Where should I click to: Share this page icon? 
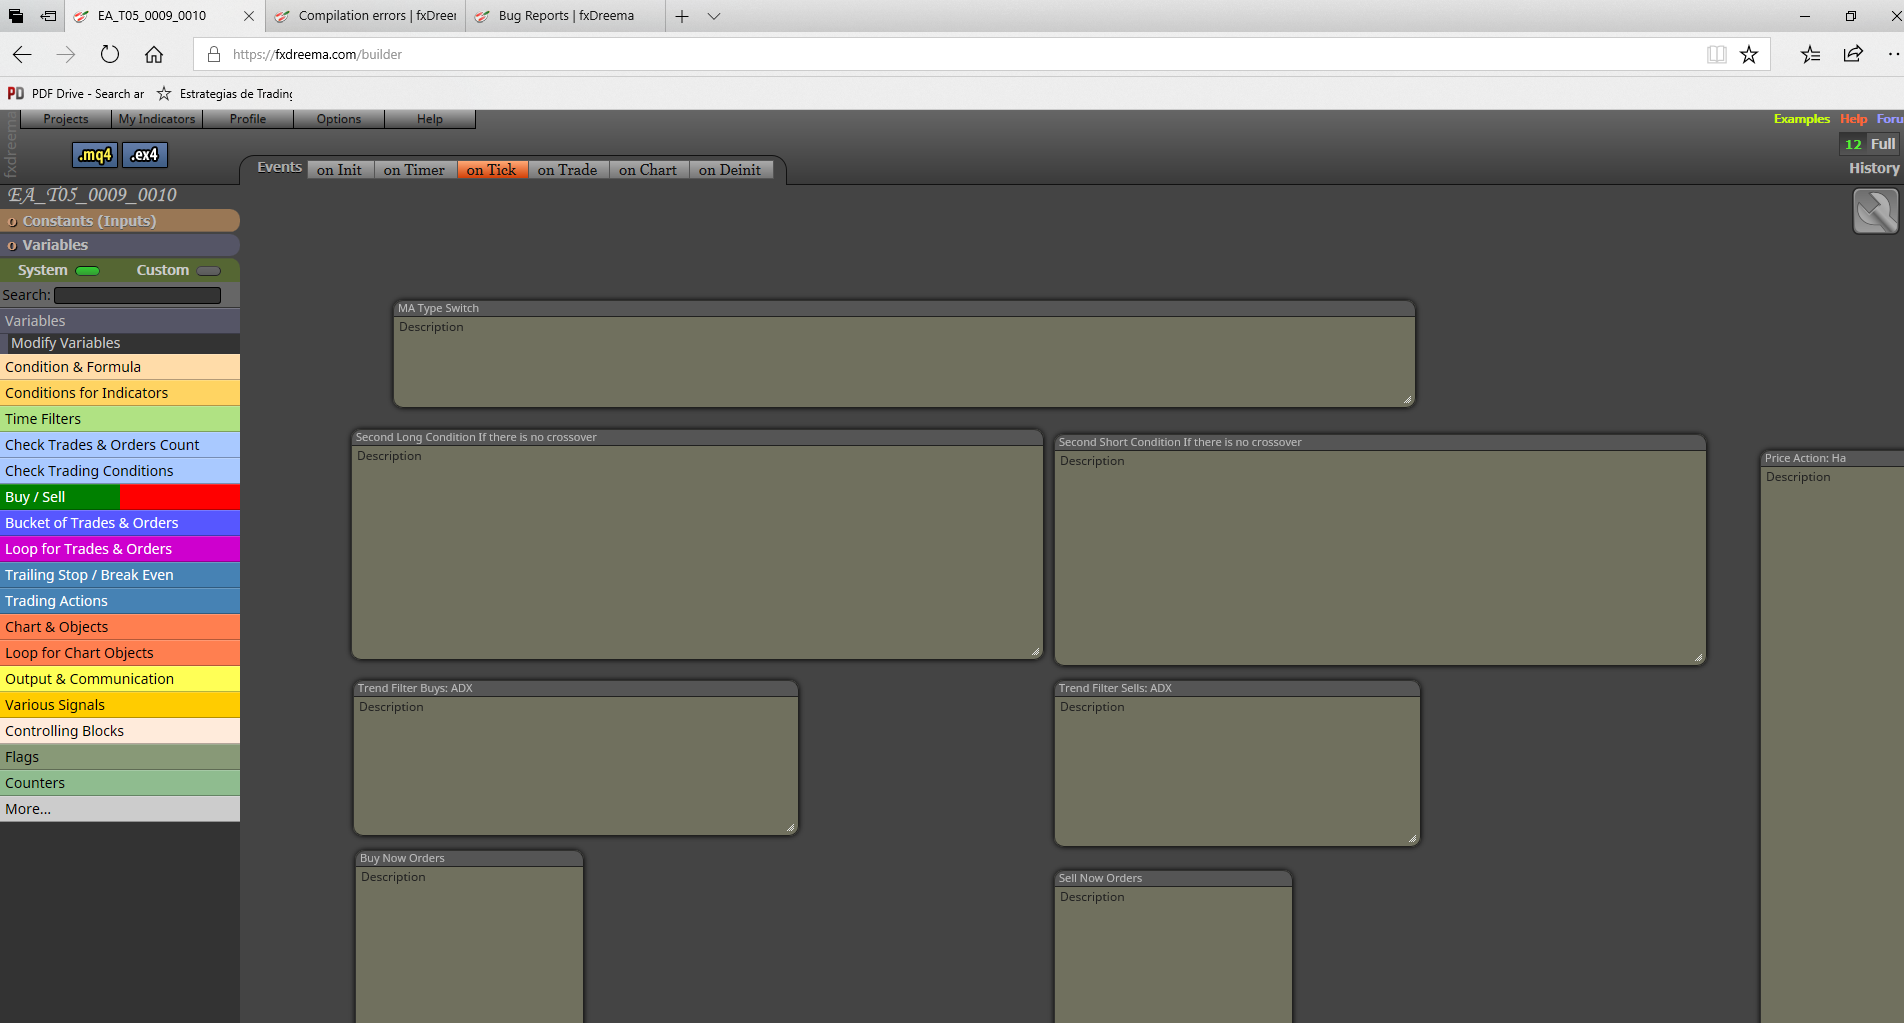click(x=1853, y=54)
